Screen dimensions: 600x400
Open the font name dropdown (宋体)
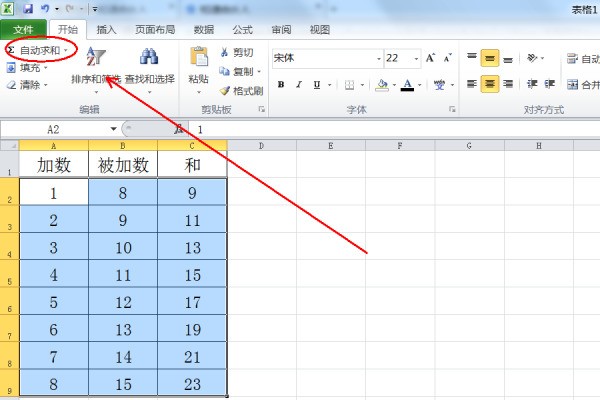click(x=378, y=59)
